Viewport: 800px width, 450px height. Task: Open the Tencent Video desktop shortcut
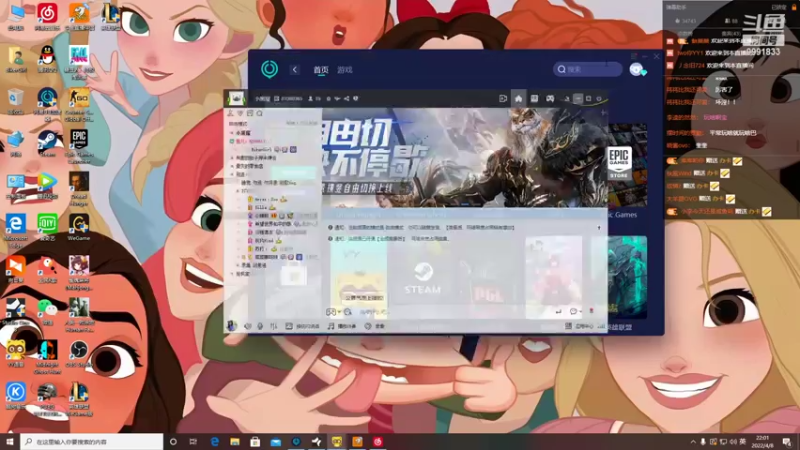tap(47, 185)
